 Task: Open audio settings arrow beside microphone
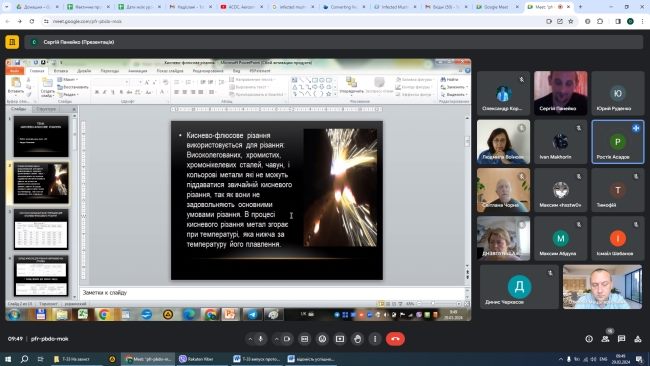[250, 339]
